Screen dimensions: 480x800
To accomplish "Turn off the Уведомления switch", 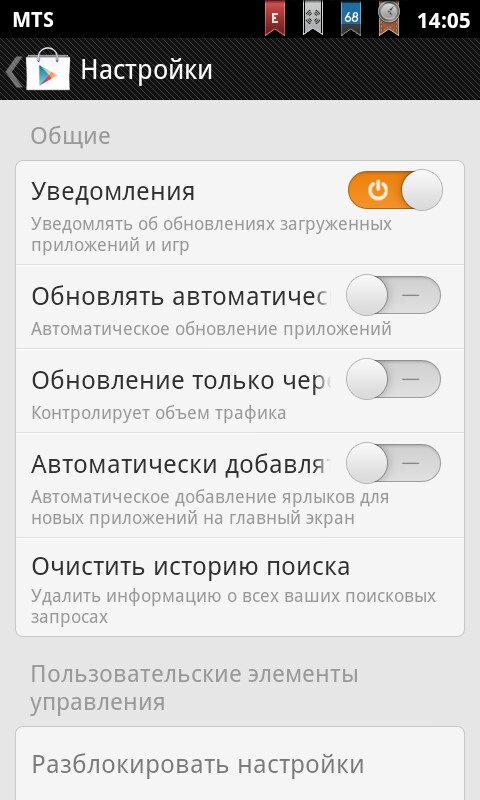I will (395, 190).
